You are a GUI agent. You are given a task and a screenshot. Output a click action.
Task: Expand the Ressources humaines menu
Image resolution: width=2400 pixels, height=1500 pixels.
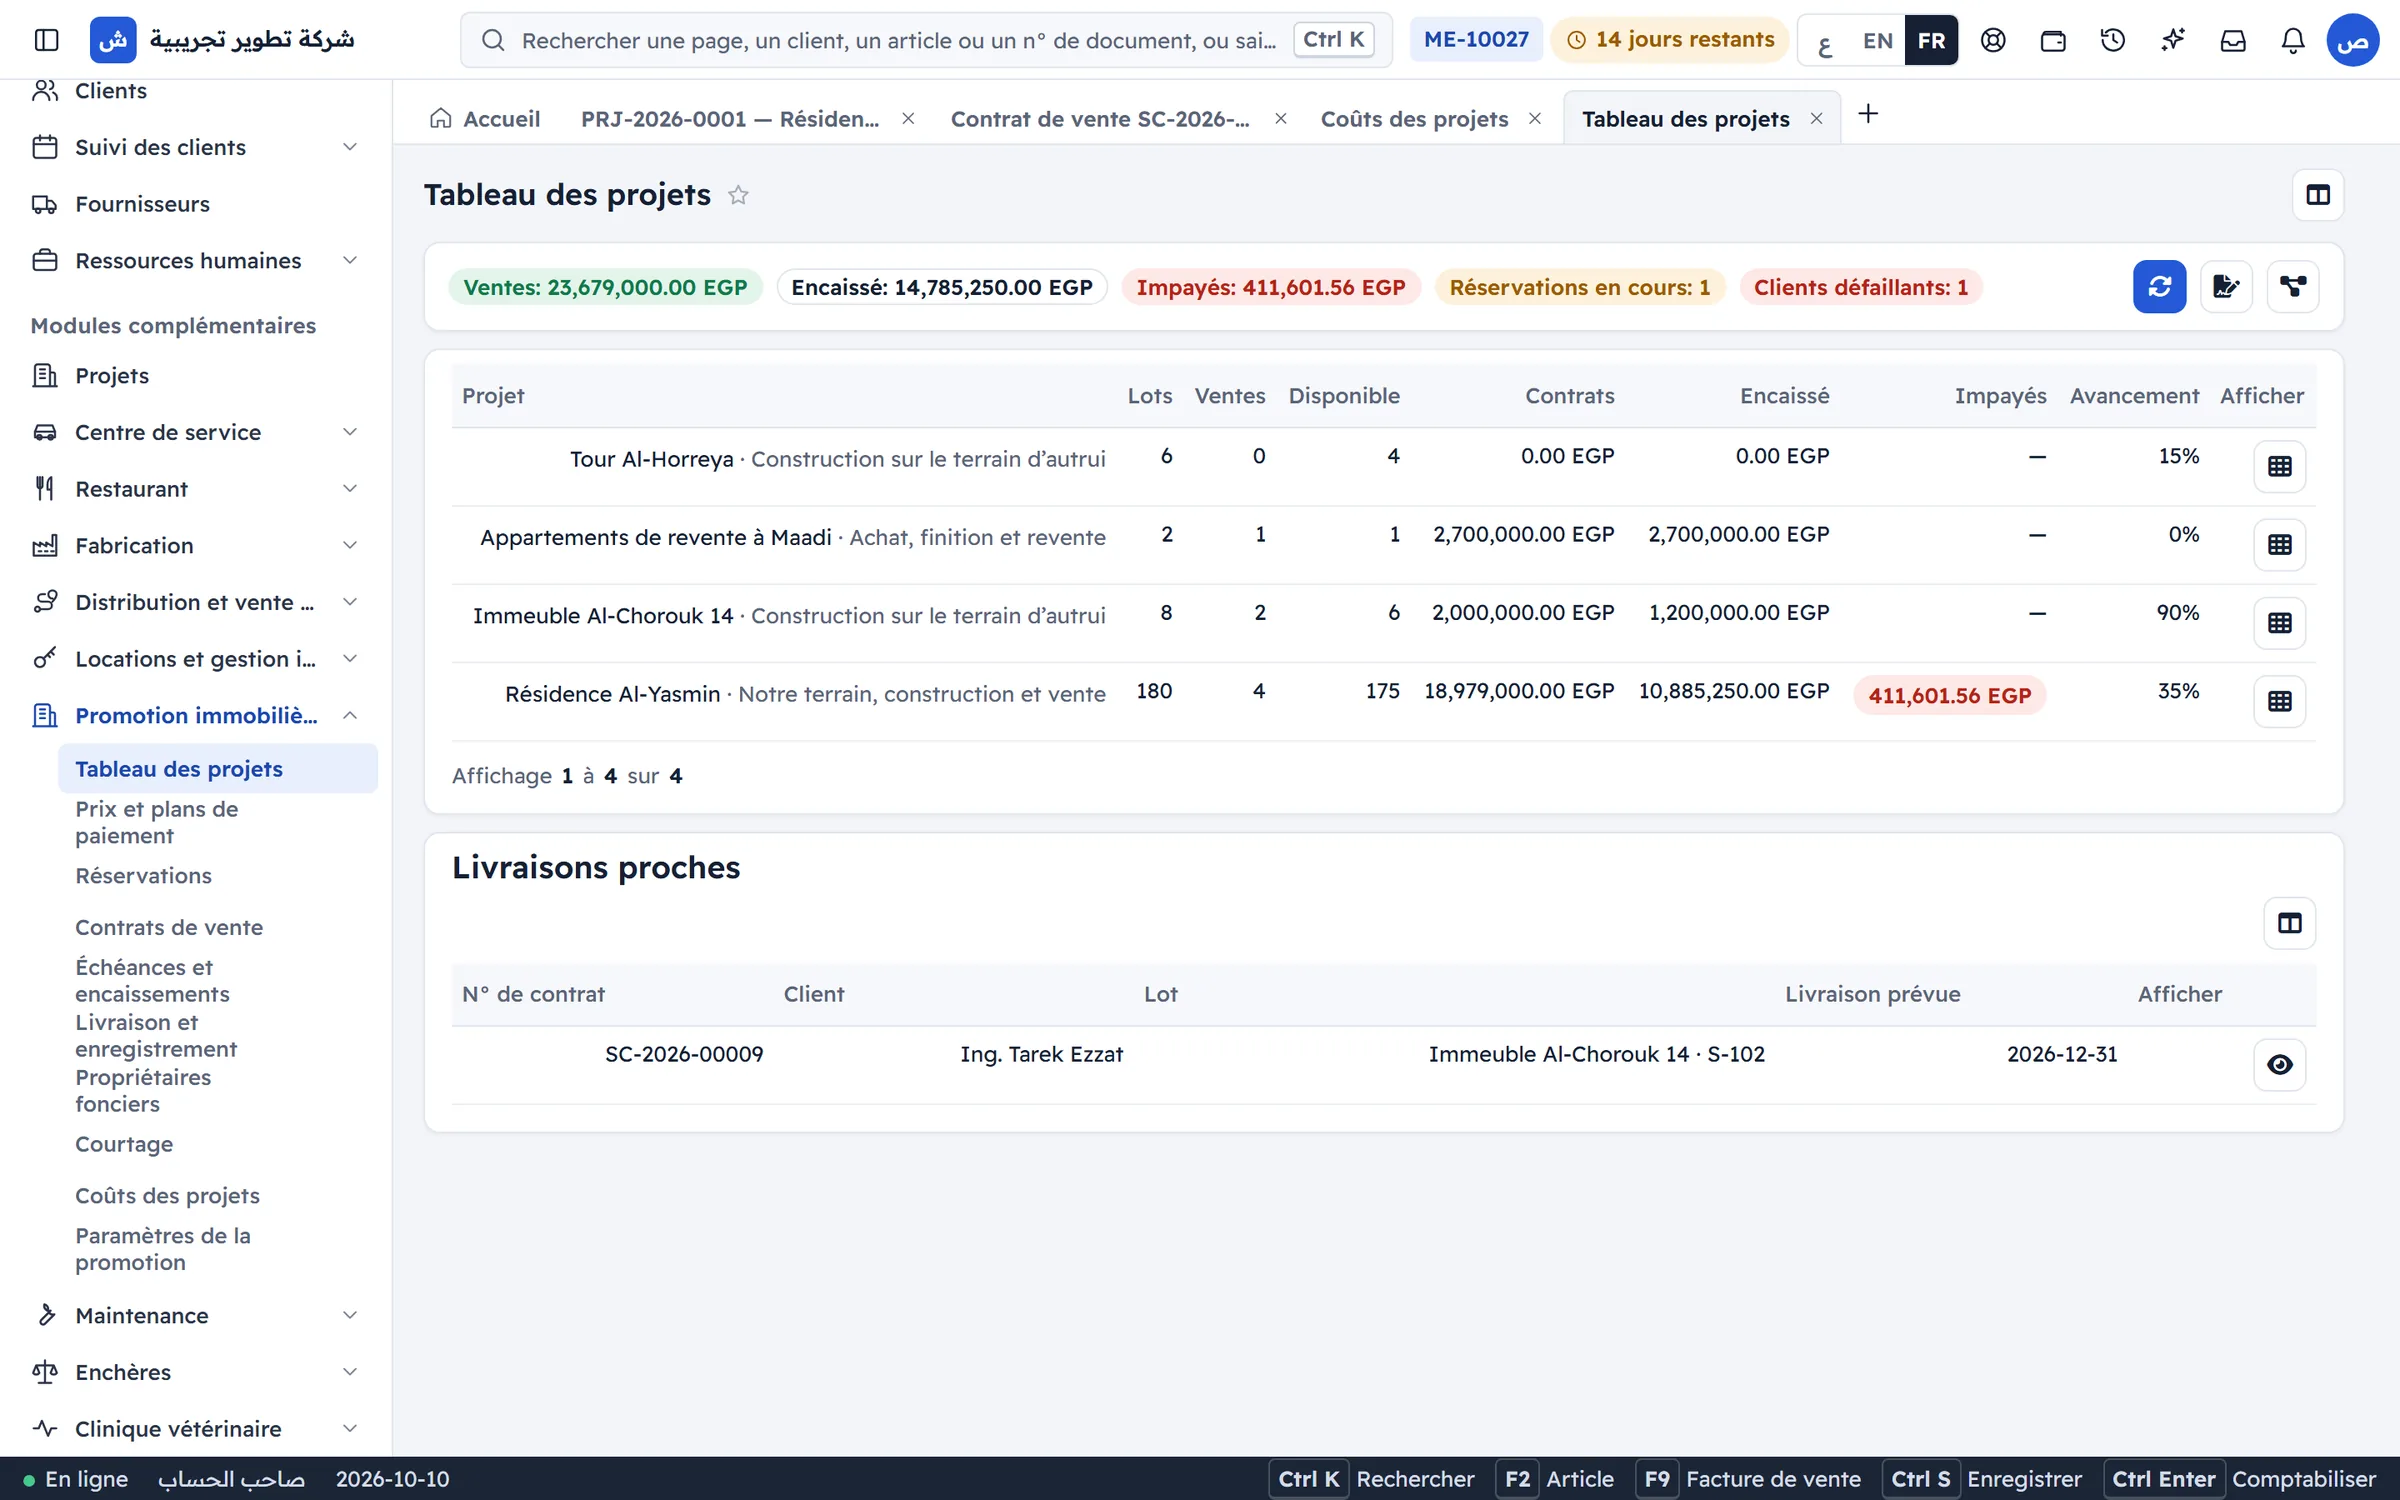tap(195, 260)
